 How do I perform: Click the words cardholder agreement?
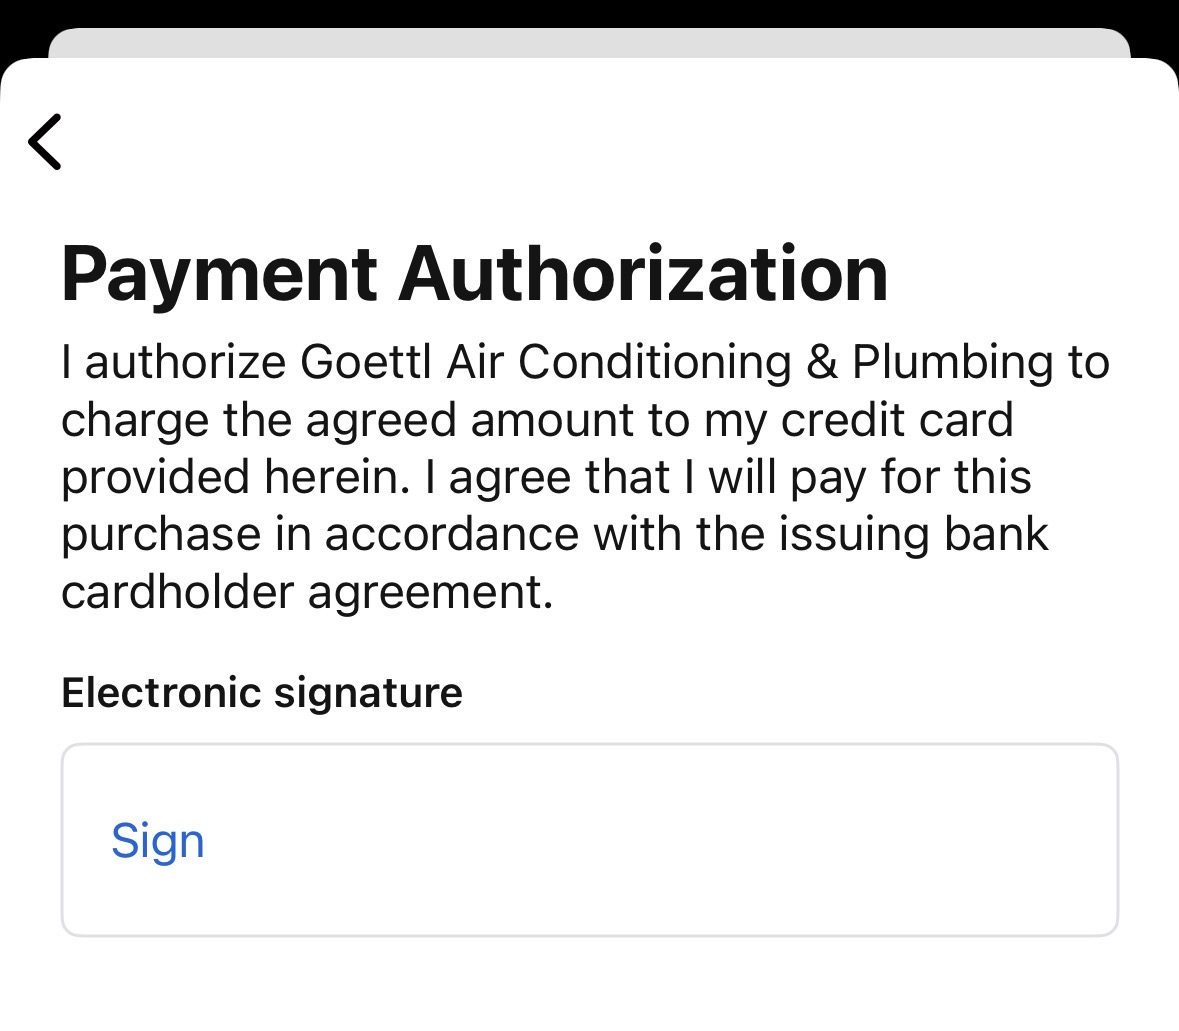coord(307,592)
